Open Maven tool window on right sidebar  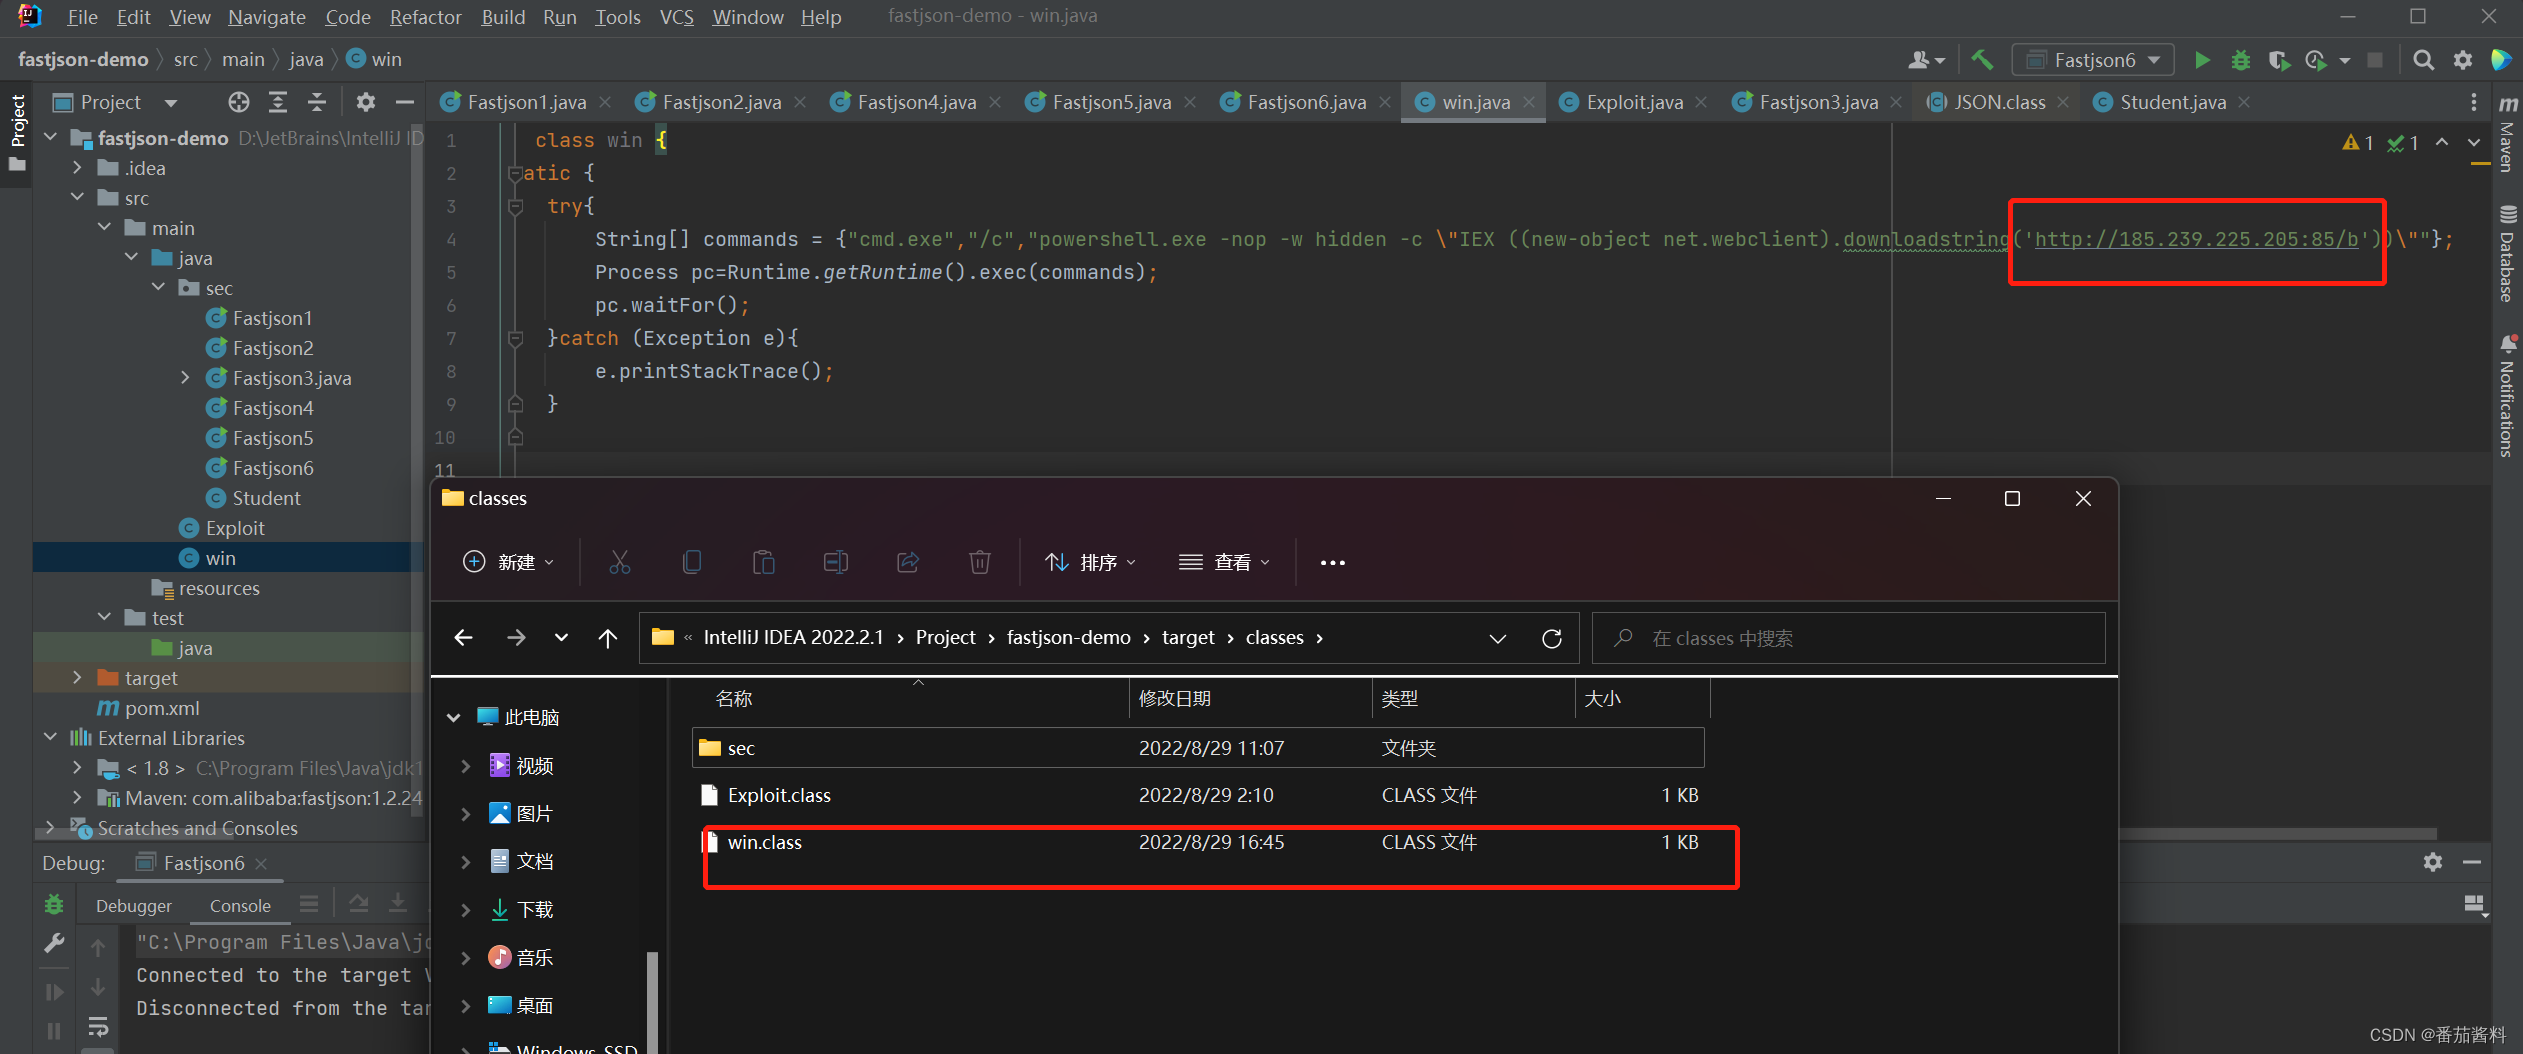pos(2508,135)
